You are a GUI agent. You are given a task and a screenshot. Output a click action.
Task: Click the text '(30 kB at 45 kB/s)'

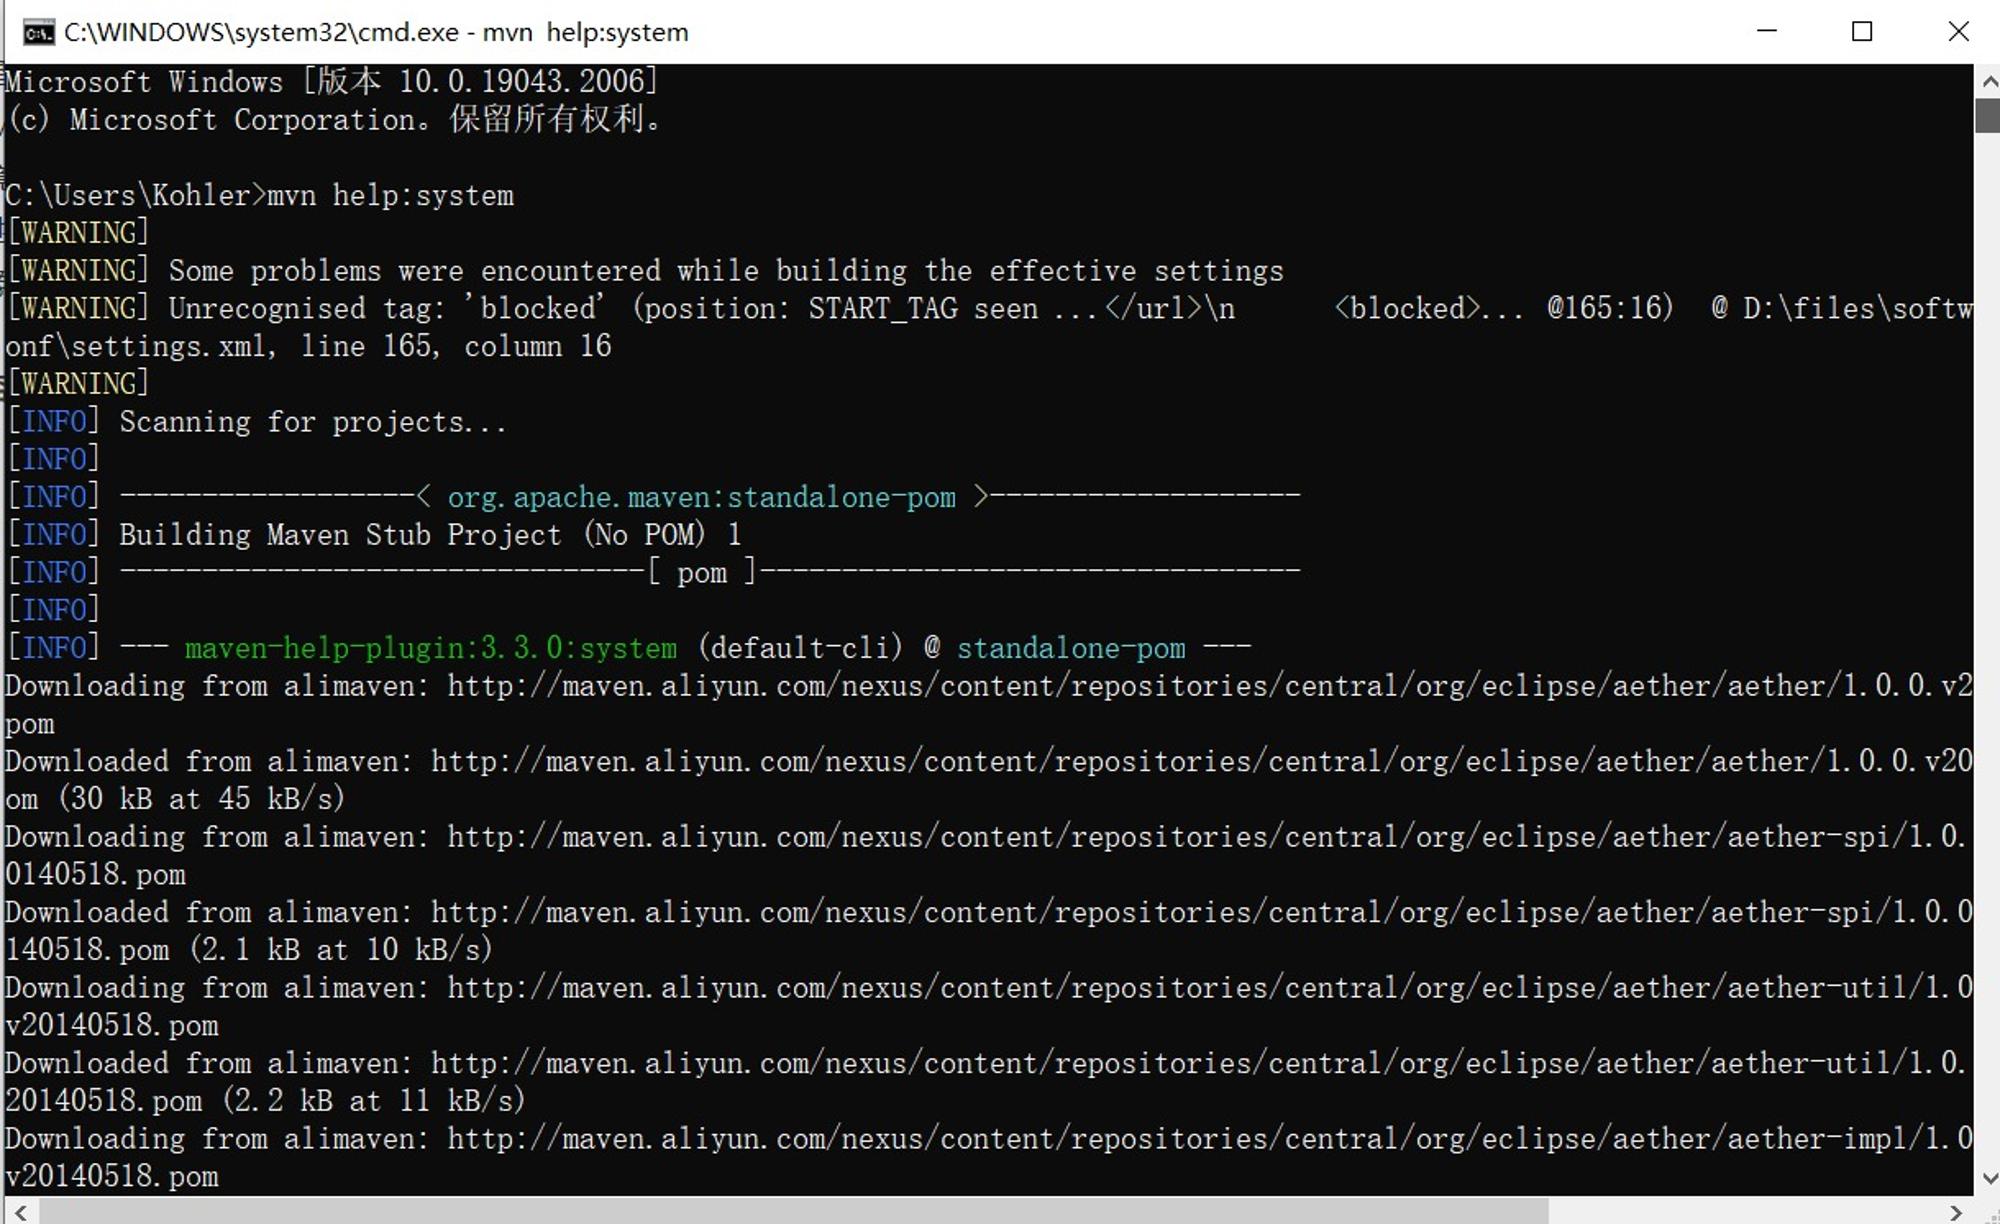pos(201,799)
